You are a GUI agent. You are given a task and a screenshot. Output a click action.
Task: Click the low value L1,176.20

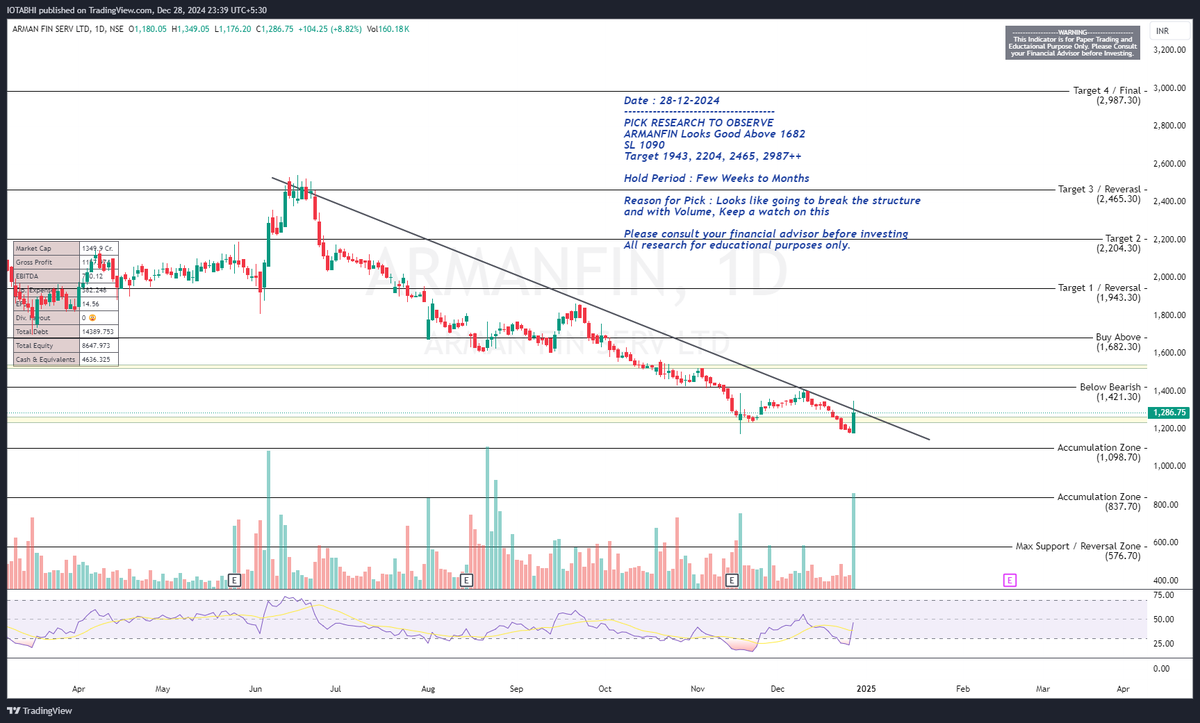(x=233, y=29)
